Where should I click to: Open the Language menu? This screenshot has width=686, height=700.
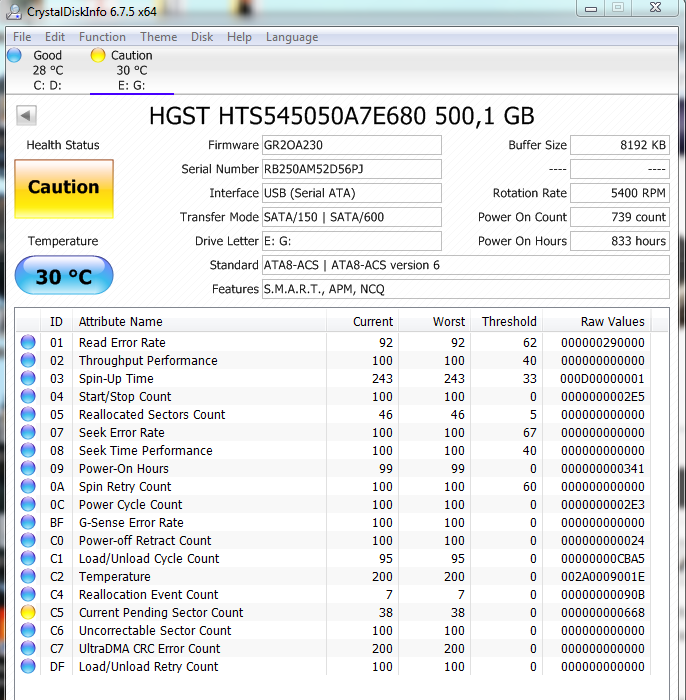[292, 37]
